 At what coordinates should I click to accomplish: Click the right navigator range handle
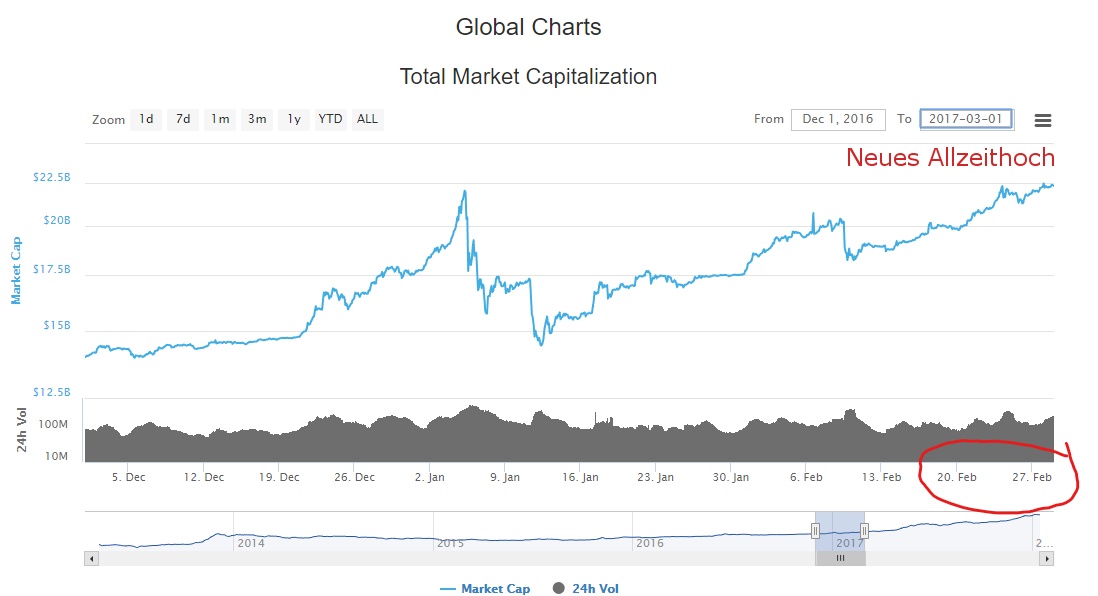coord(865,531)
